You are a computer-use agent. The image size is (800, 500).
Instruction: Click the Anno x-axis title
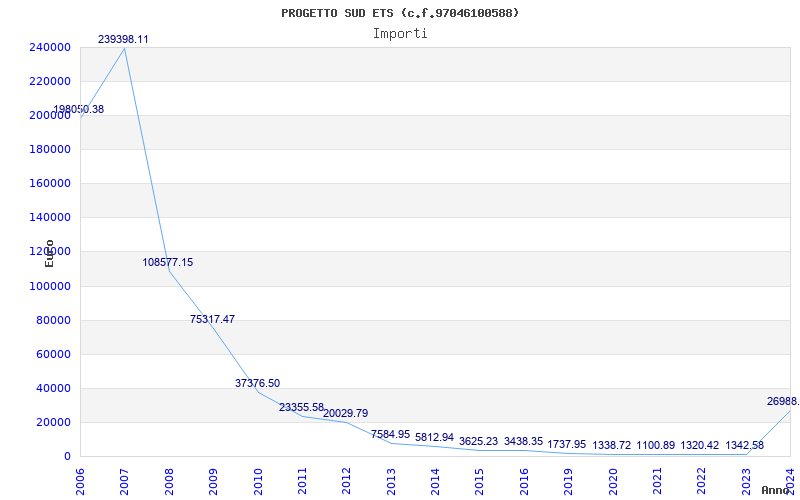(x=776, y=490)
